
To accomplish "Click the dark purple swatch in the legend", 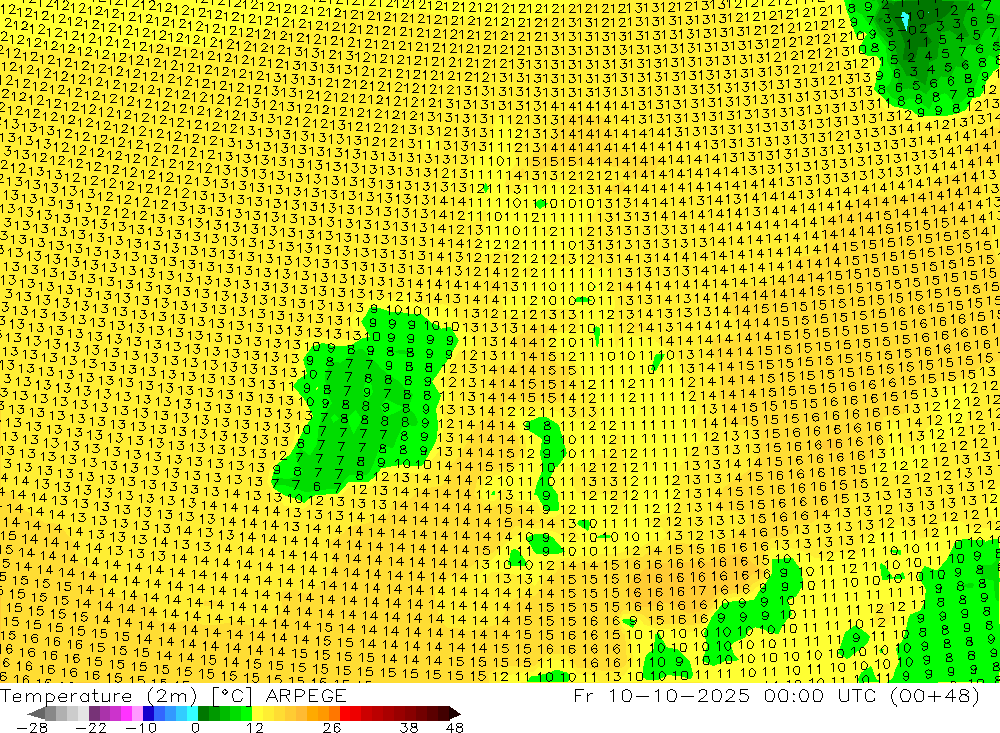I will point(94,713).
